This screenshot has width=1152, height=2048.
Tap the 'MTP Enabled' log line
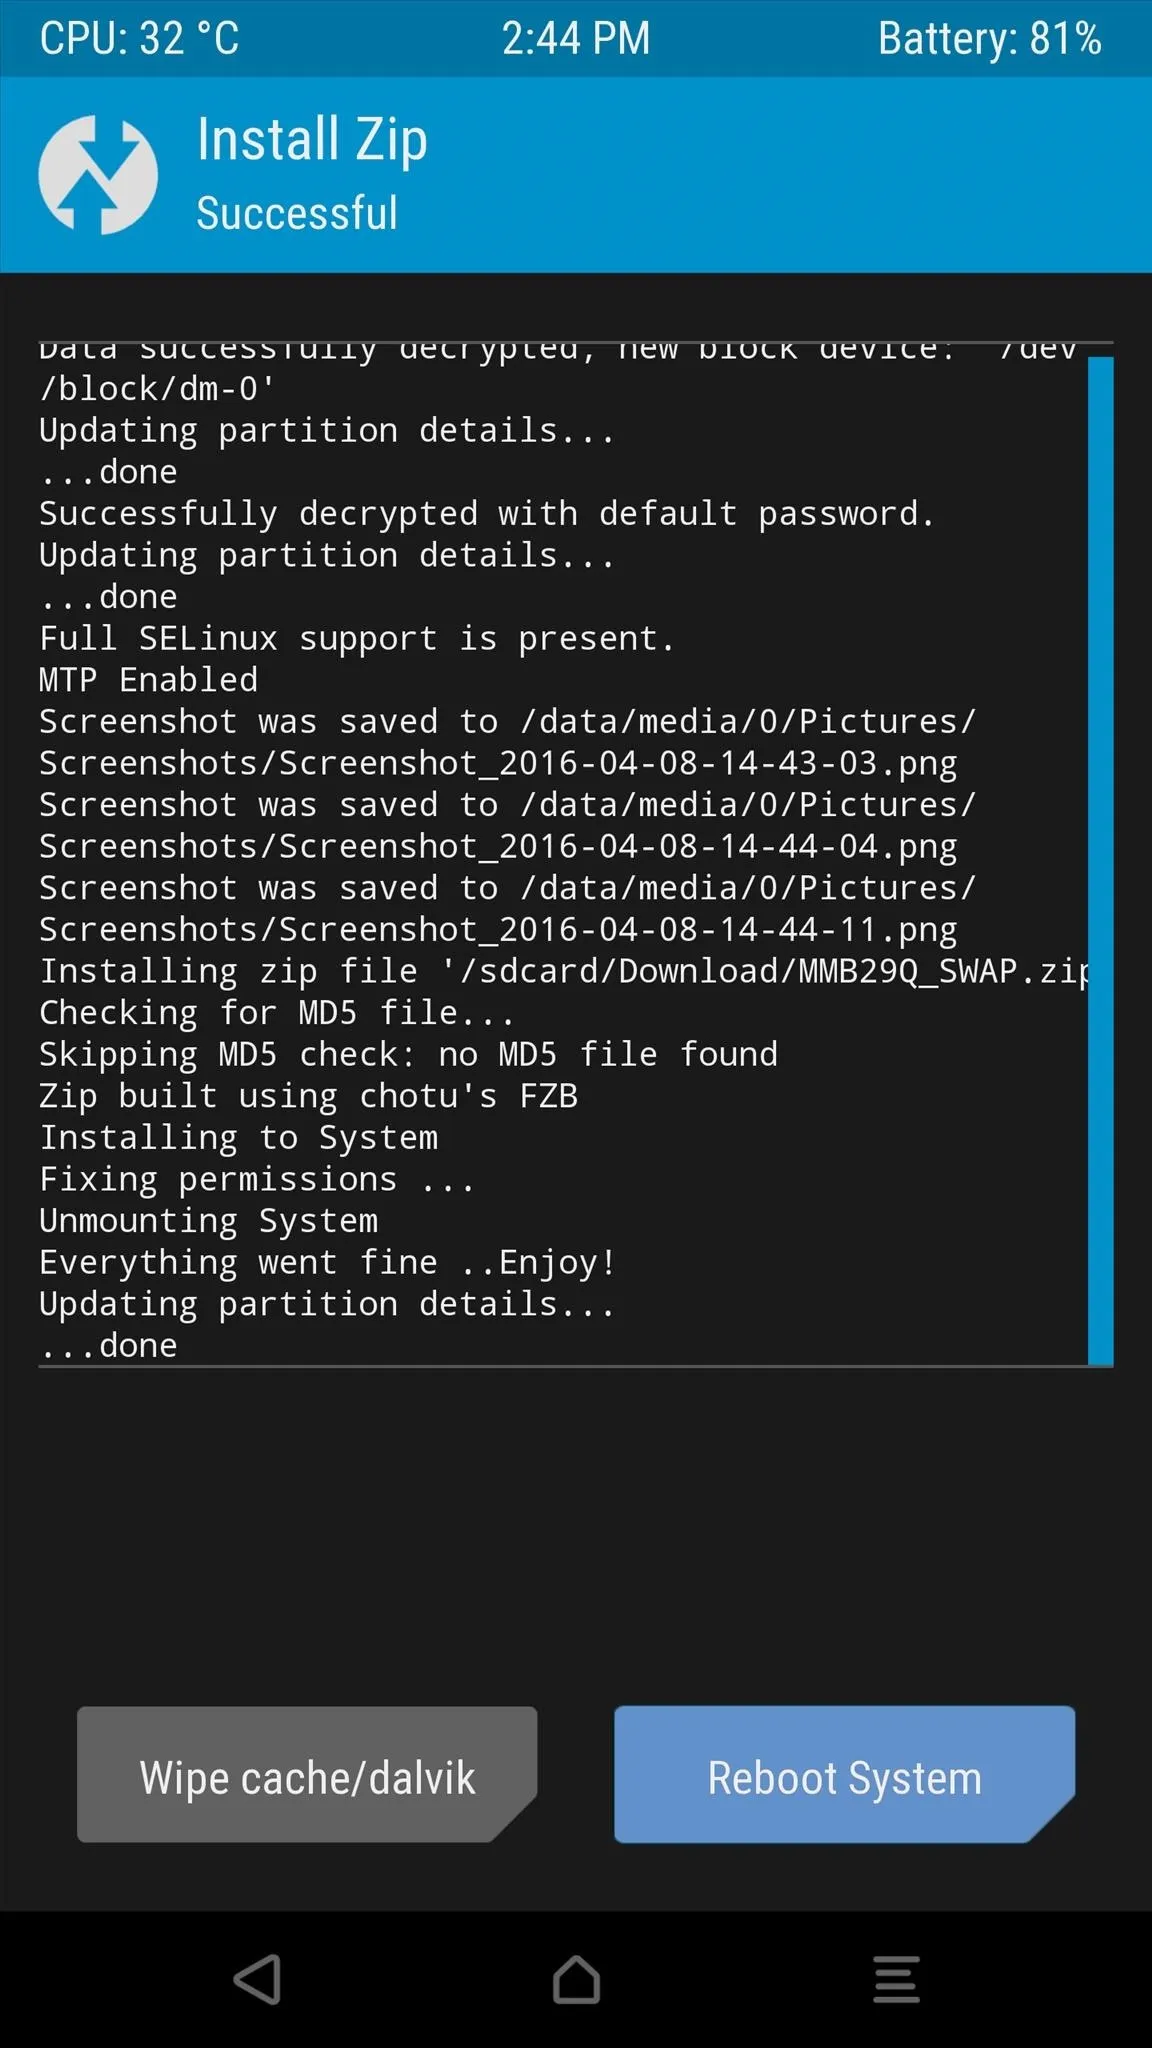pyautogui.click(x=148, y=680)
